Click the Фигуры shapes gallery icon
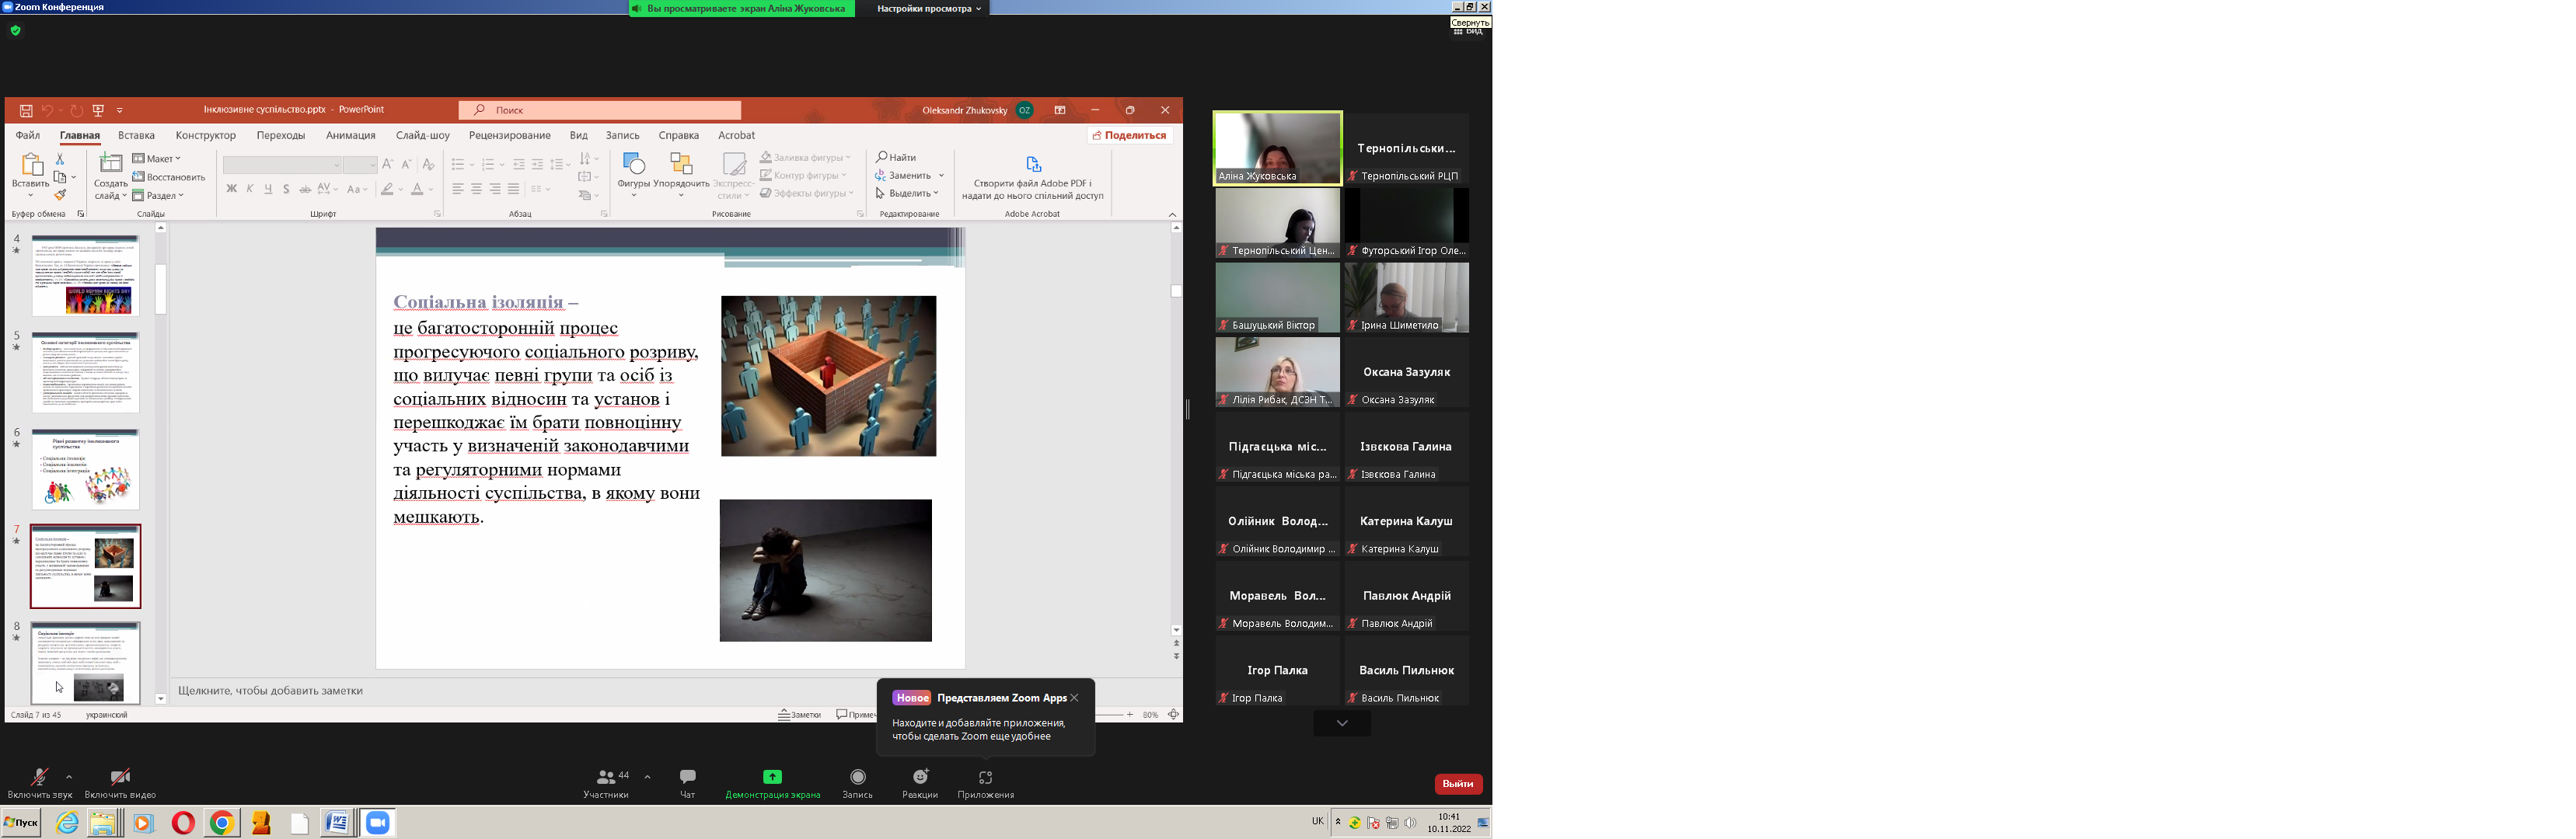Viewport: 2576px width, 839px height. point(634,163)
